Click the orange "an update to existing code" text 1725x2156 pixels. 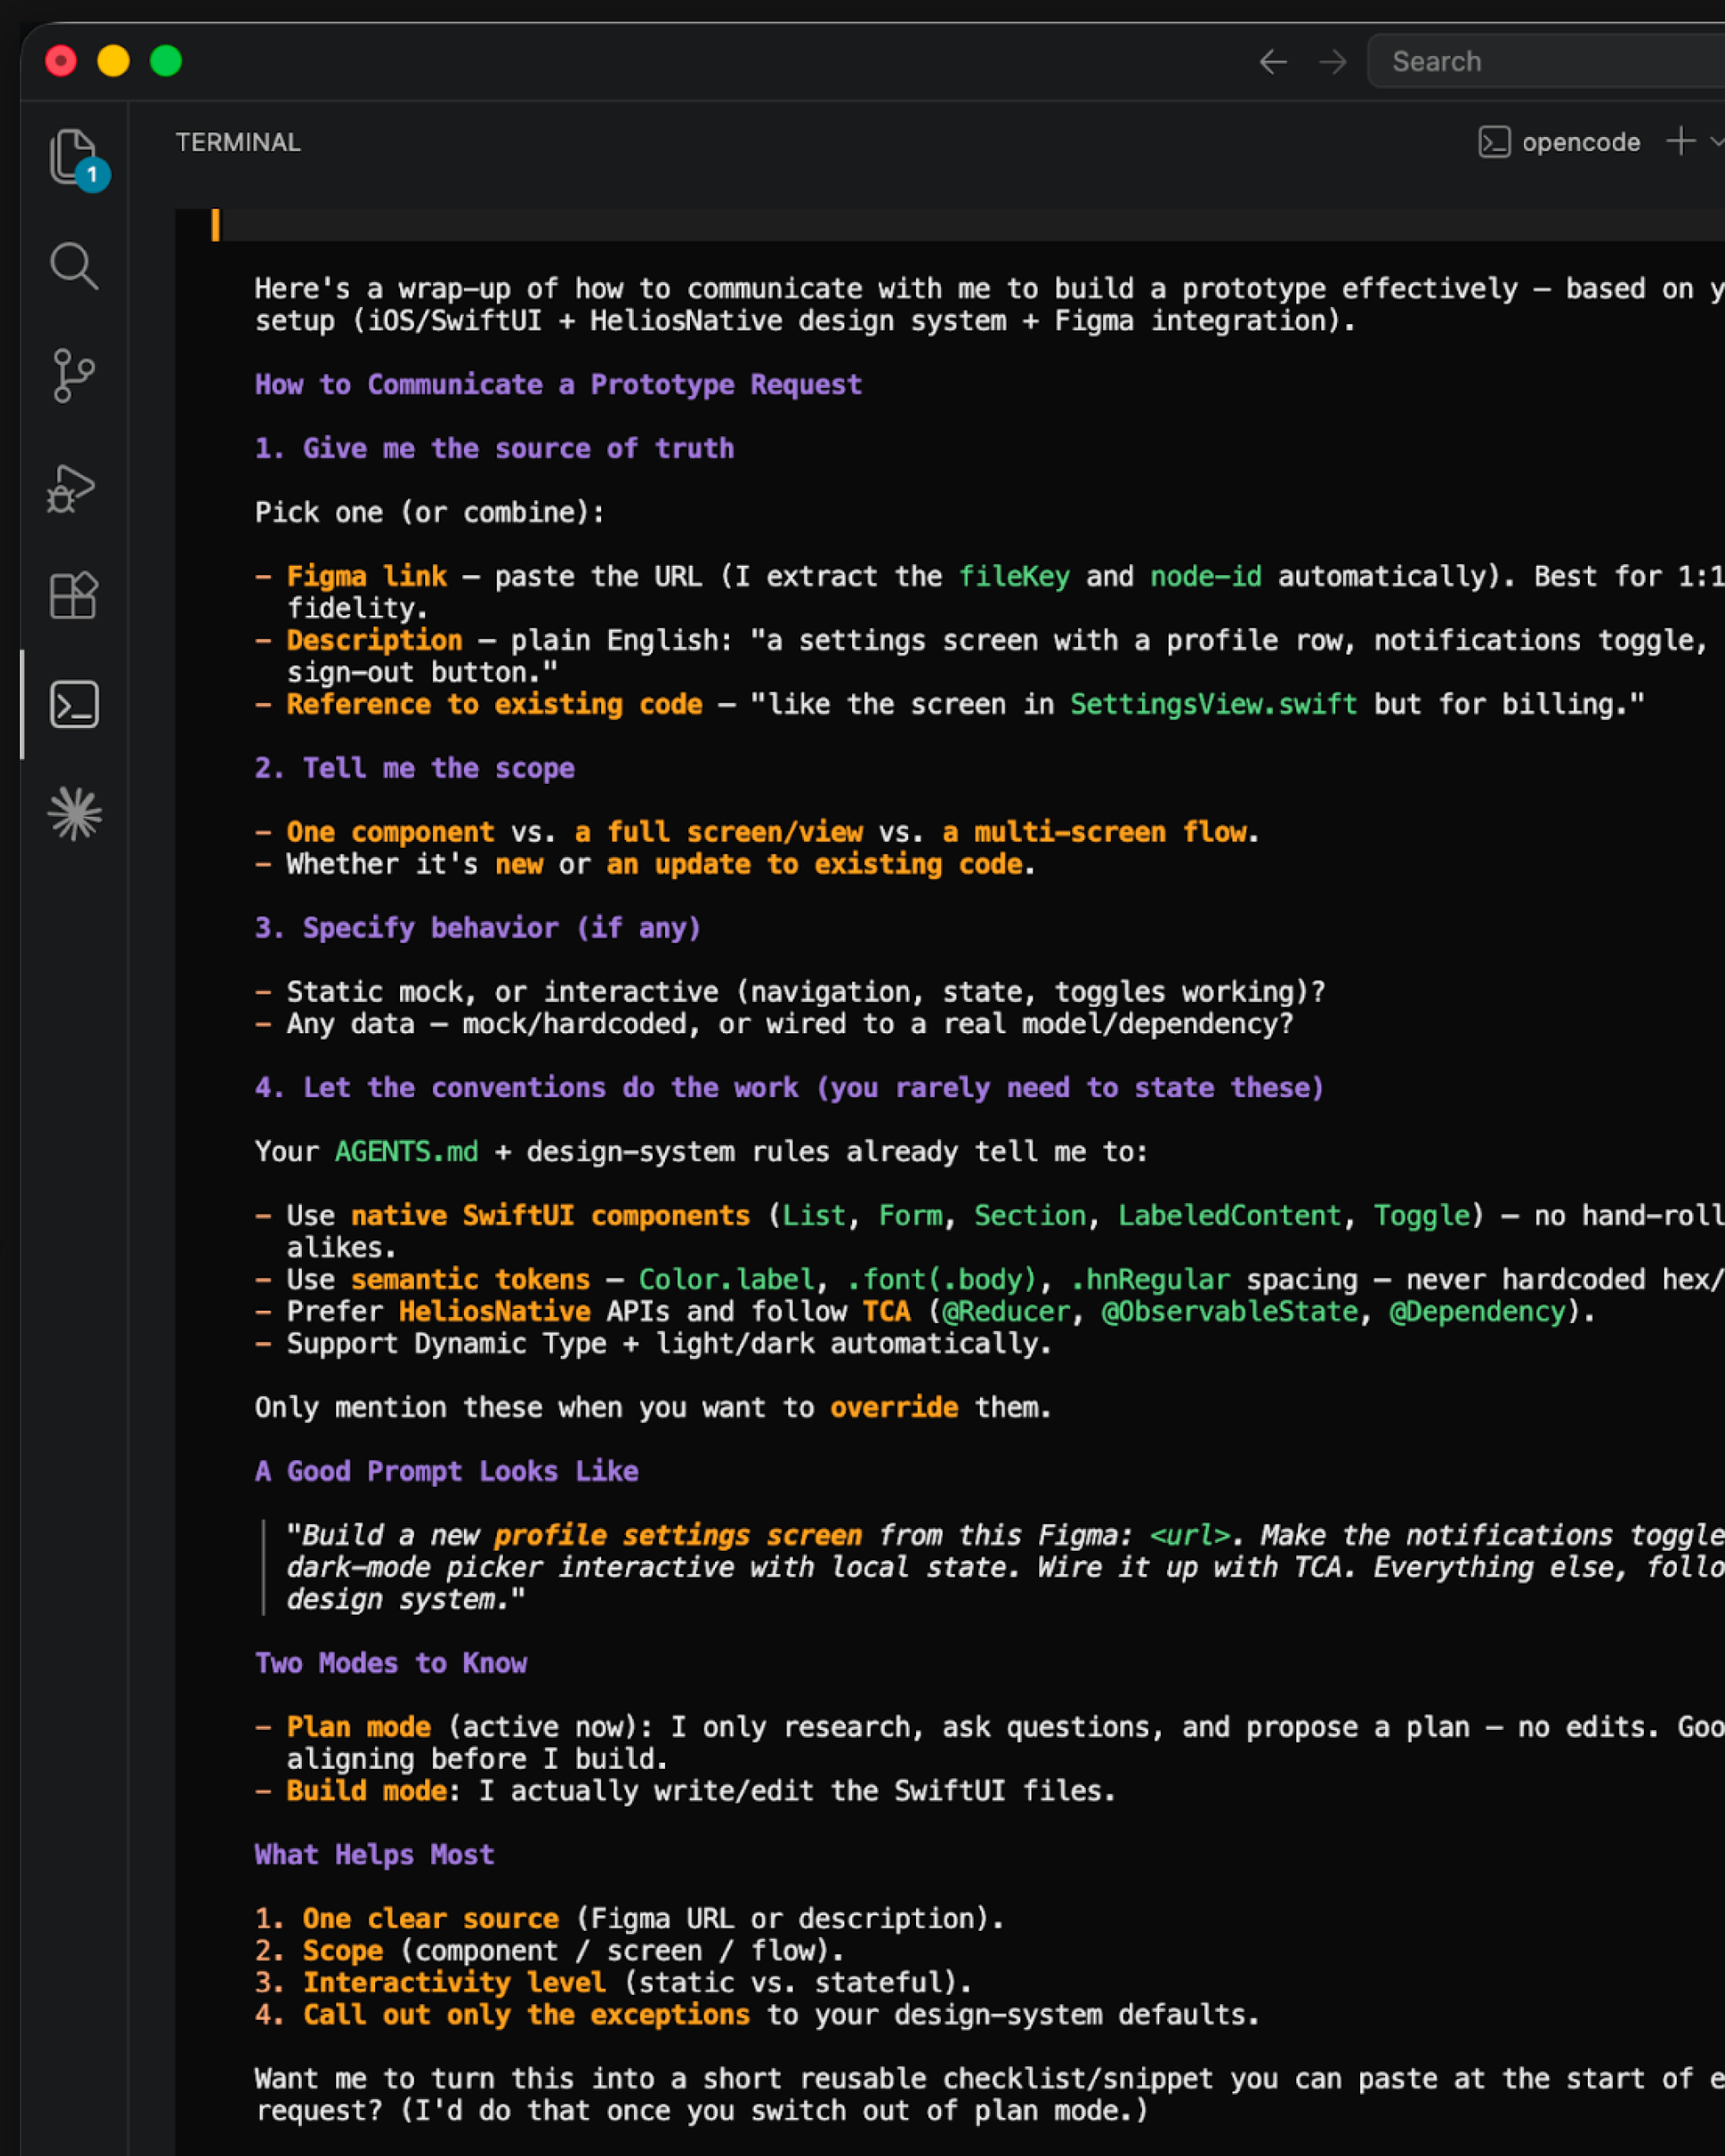point(815,865)
